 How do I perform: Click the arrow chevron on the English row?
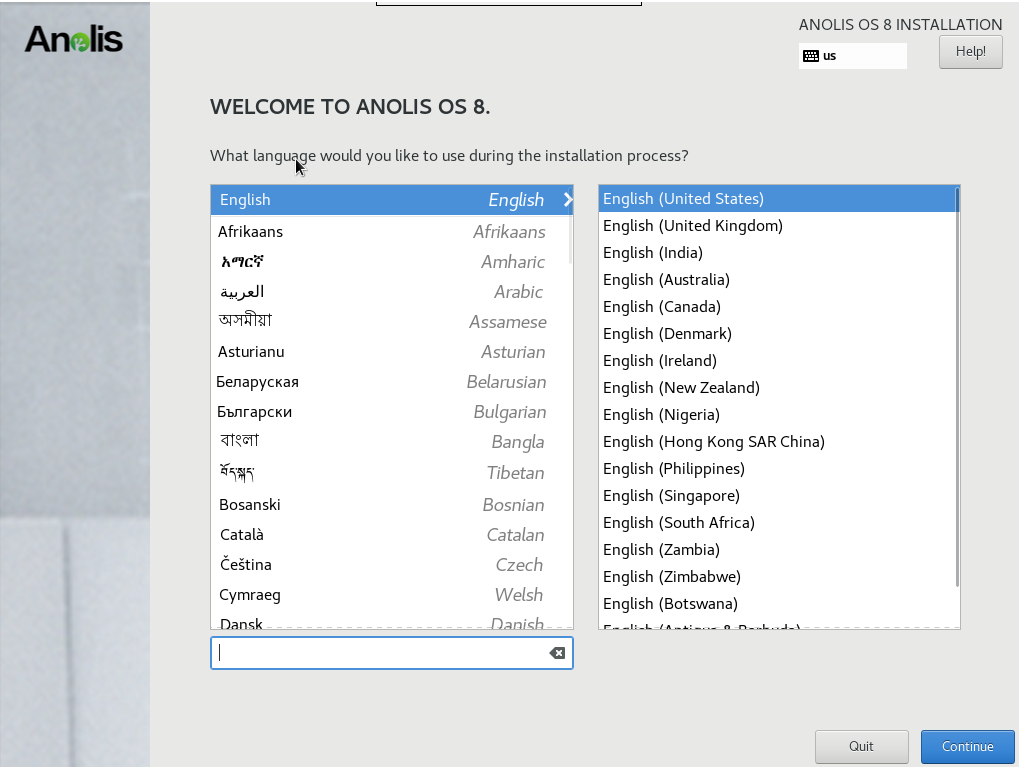[x=567, y=200]
